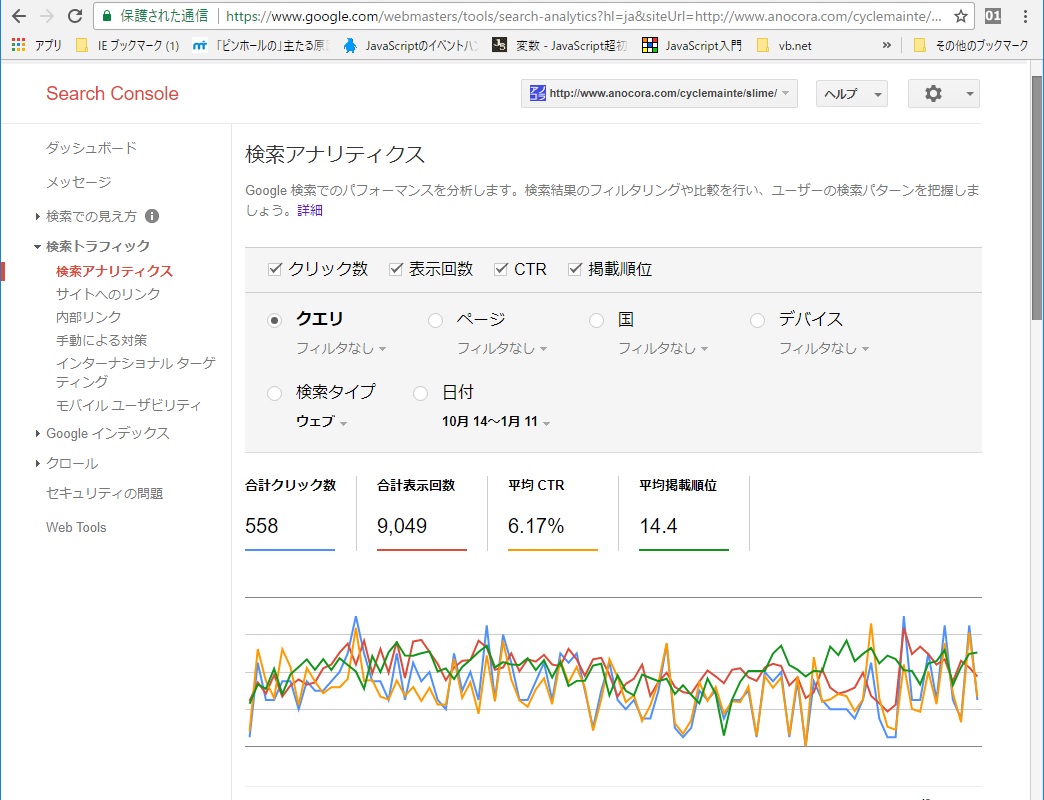The image size is (1044, 800).
Task: Open the arrow next to settings gear
Action: [x=969, y=94]
